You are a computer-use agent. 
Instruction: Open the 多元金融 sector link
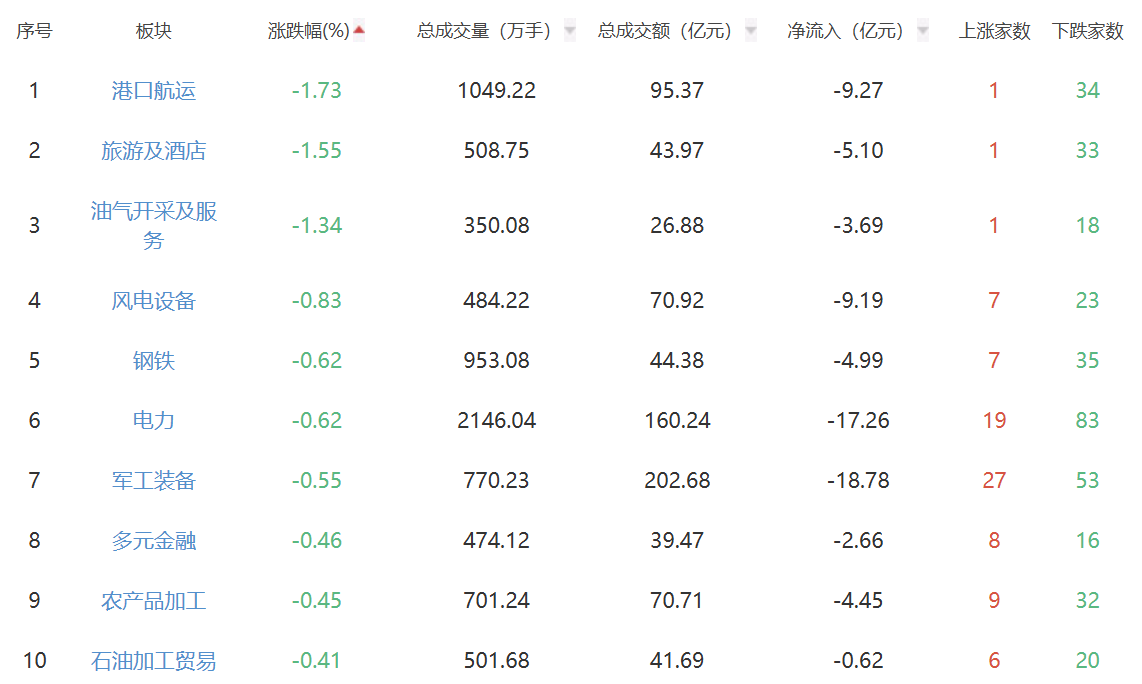point(154,540)
